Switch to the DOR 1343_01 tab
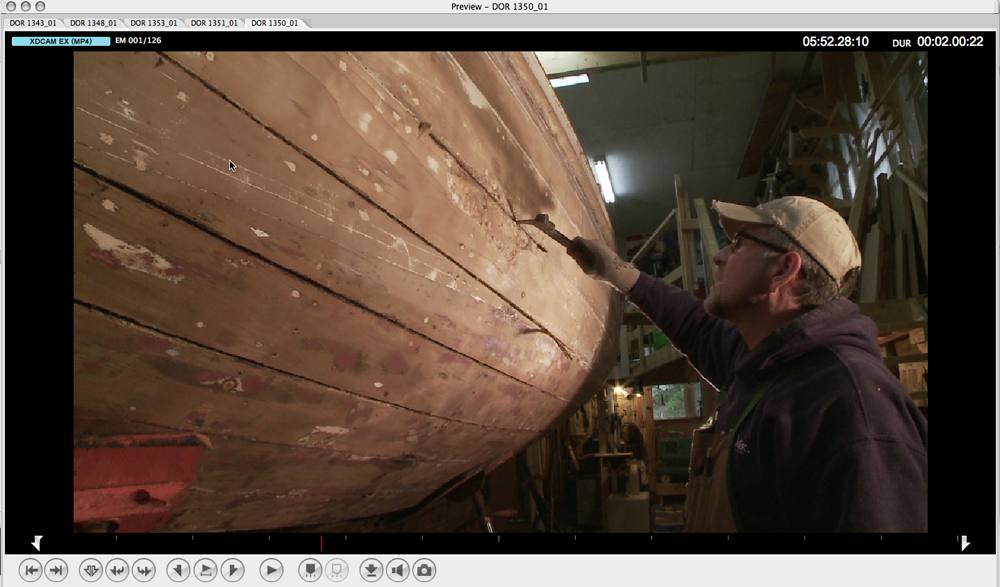This screenshot has width=1000, height=587. [x=33, y=22]
